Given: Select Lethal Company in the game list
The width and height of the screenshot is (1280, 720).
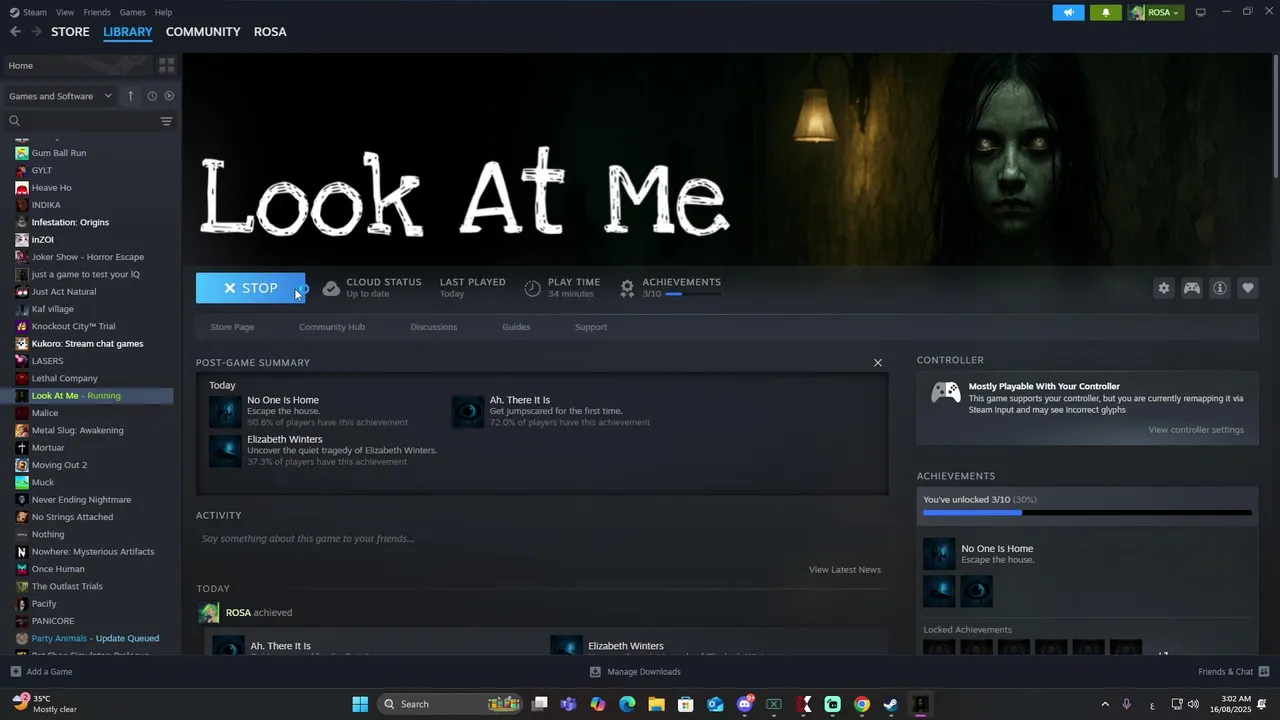Looking at the screenshot, I should click(64, 378).
